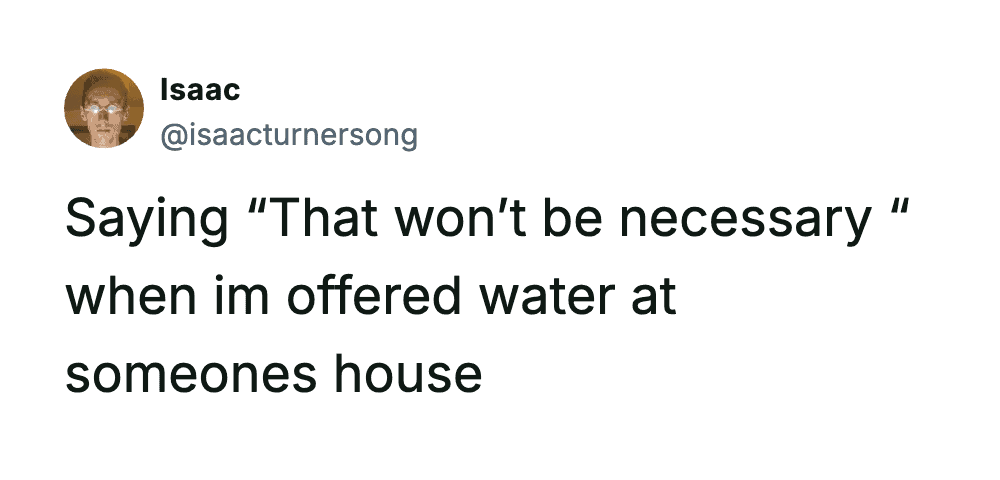Click the opening quotation mark before "That"
Image resolution: width=1000 pixels, height=480 pixels.
click(264, 210)
